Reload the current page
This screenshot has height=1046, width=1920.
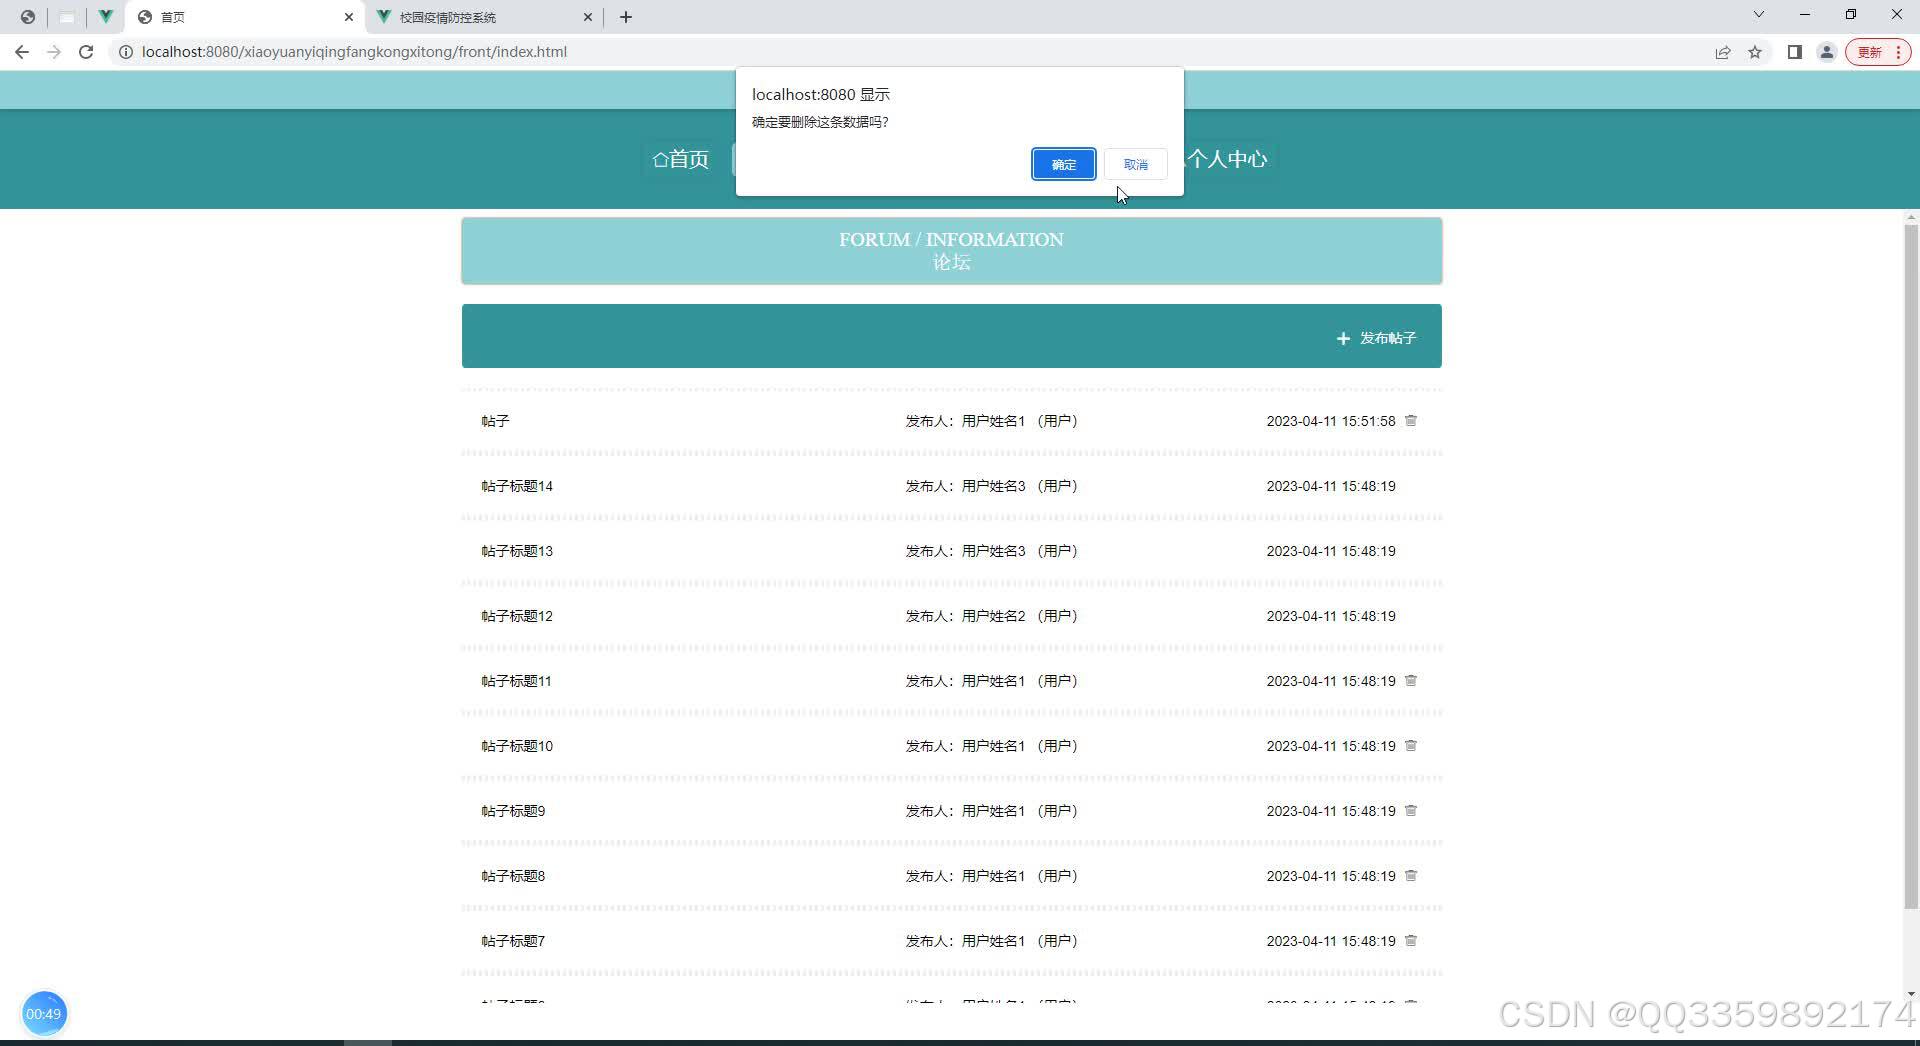(x=86, y=52)
